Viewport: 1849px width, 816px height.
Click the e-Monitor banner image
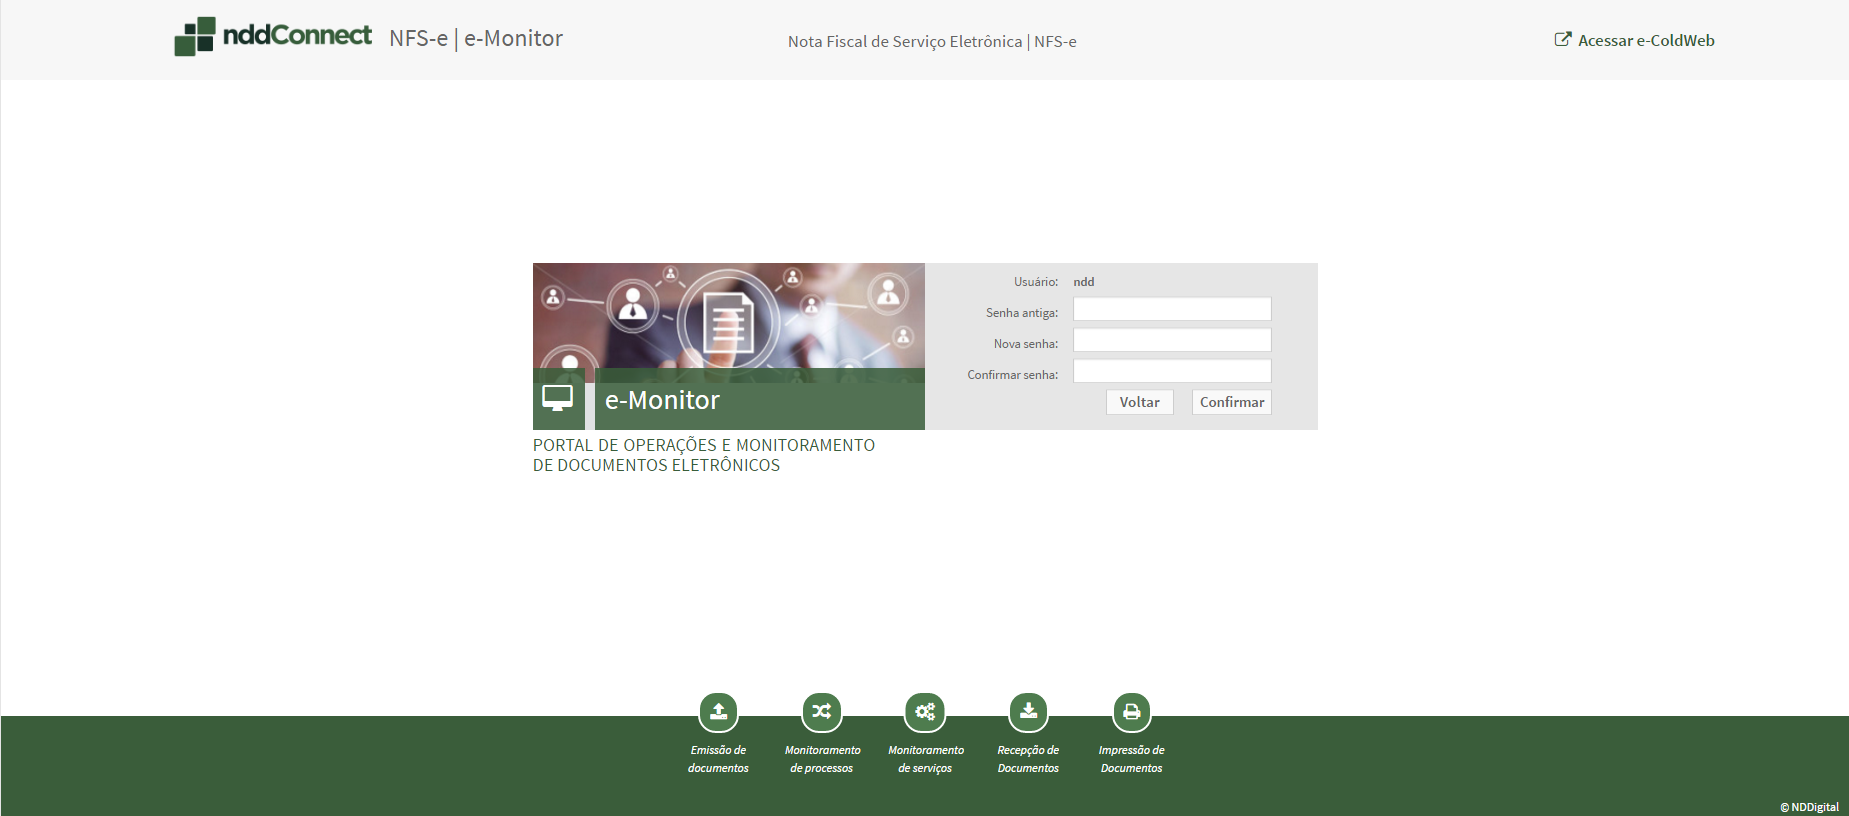pyautogui.click(x=729, y=346)
